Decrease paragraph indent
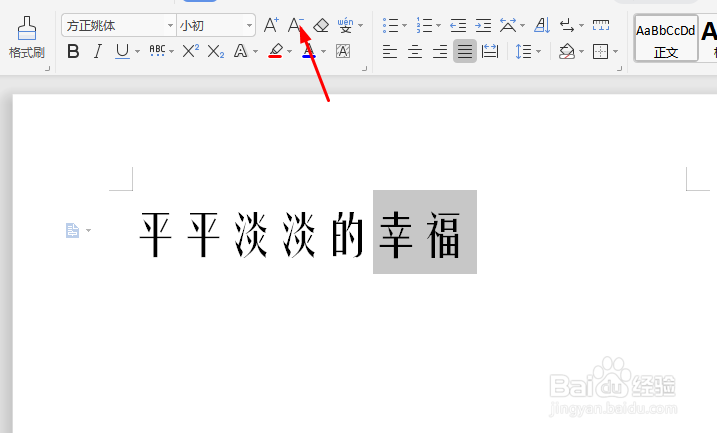 (458, 25)
